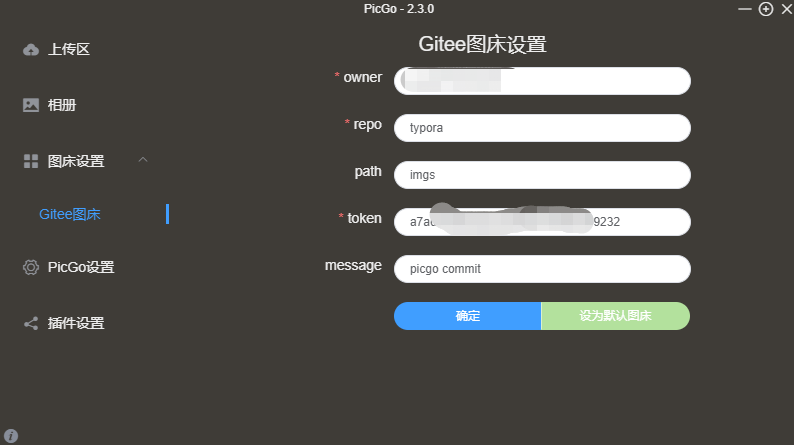Click the plus circle icon in title bar
Image resolution: width=794 pixels, height=445 pixels.
(x=766, y=9)
